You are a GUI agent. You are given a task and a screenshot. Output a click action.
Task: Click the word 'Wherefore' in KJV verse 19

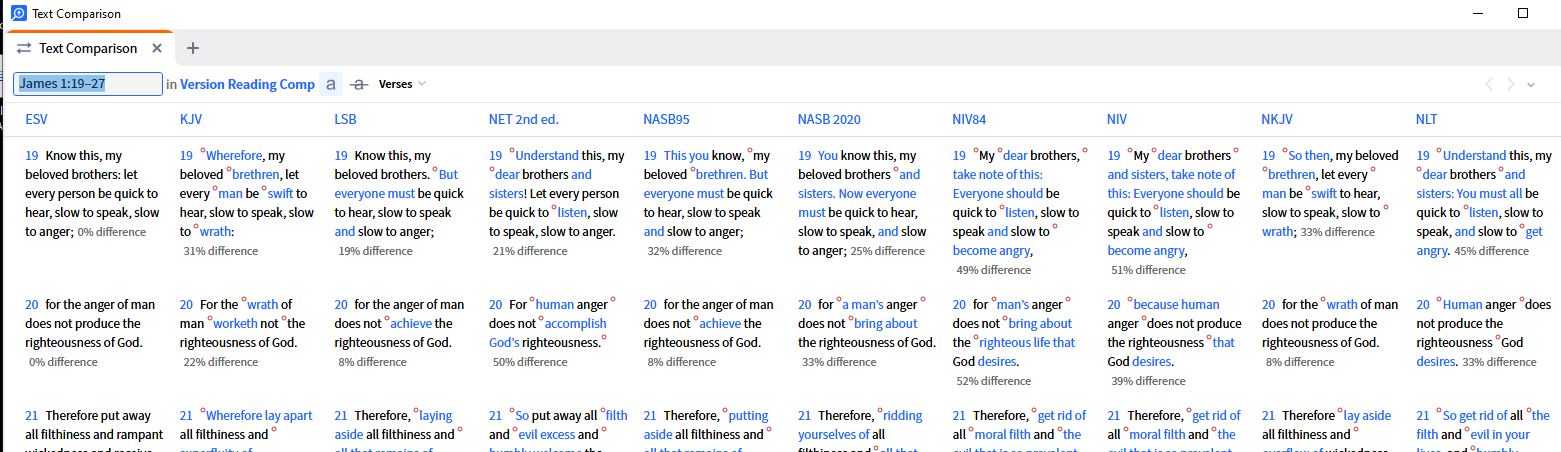(x=235, y=155)
